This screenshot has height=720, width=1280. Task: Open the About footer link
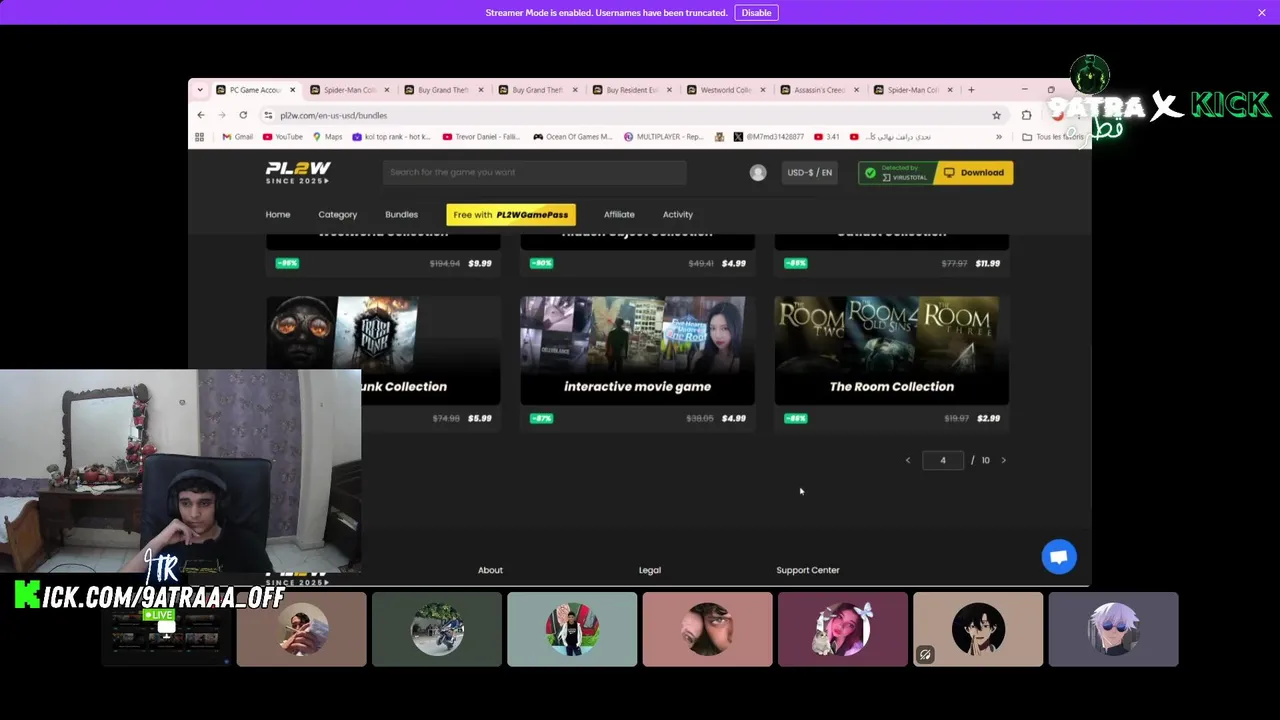click(490, 570)
